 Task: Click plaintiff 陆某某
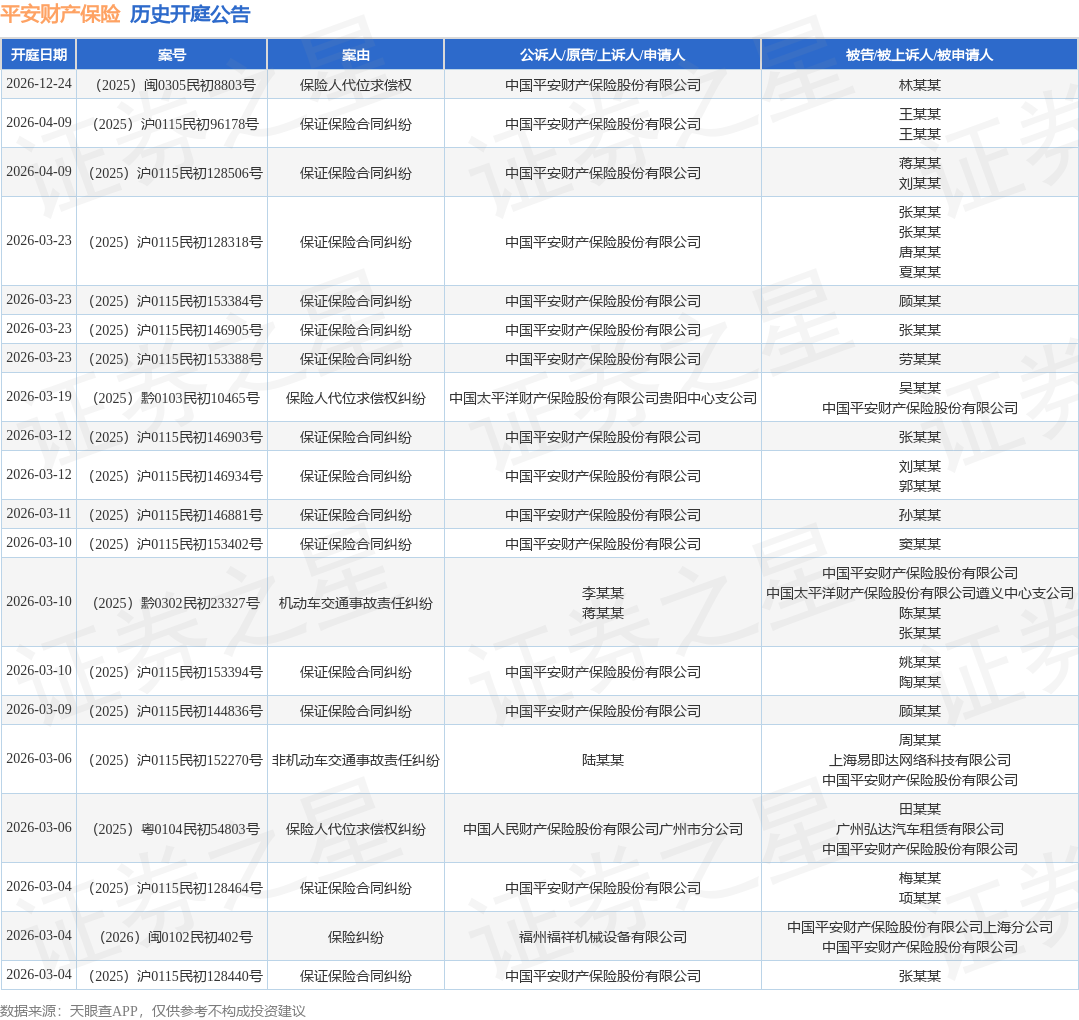tap(603, 760)
